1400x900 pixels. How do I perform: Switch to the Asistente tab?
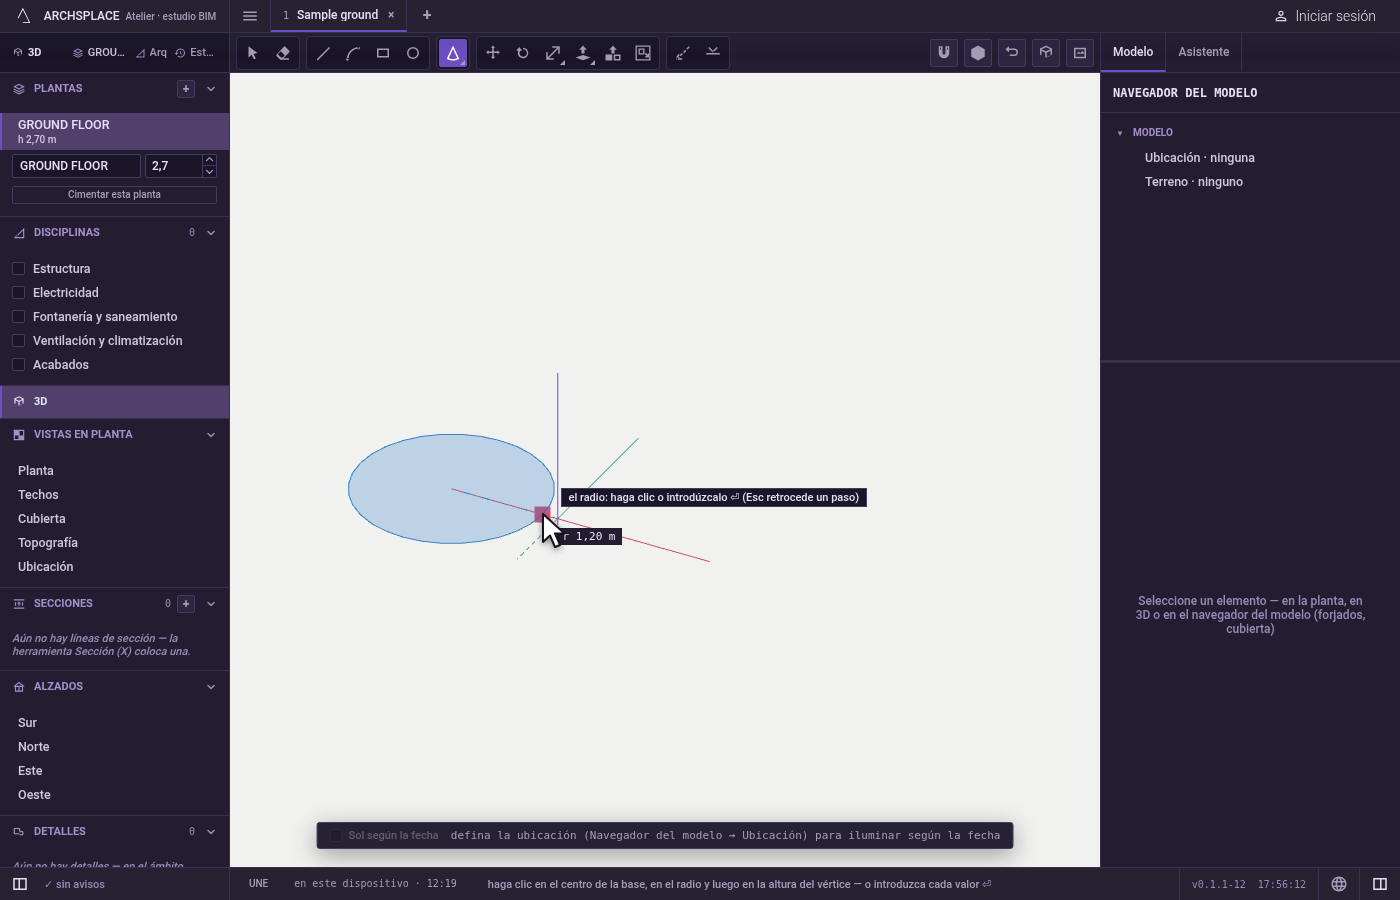[x=1204, y=52]
